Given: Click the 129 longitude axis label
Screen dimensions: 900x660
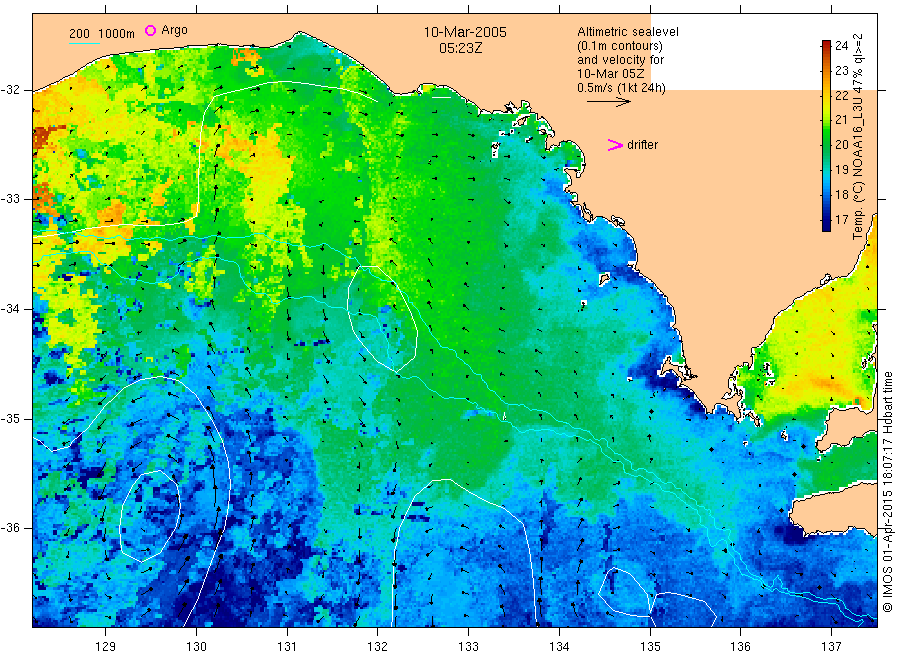Looking at the screenshot, I should point(106,646).
